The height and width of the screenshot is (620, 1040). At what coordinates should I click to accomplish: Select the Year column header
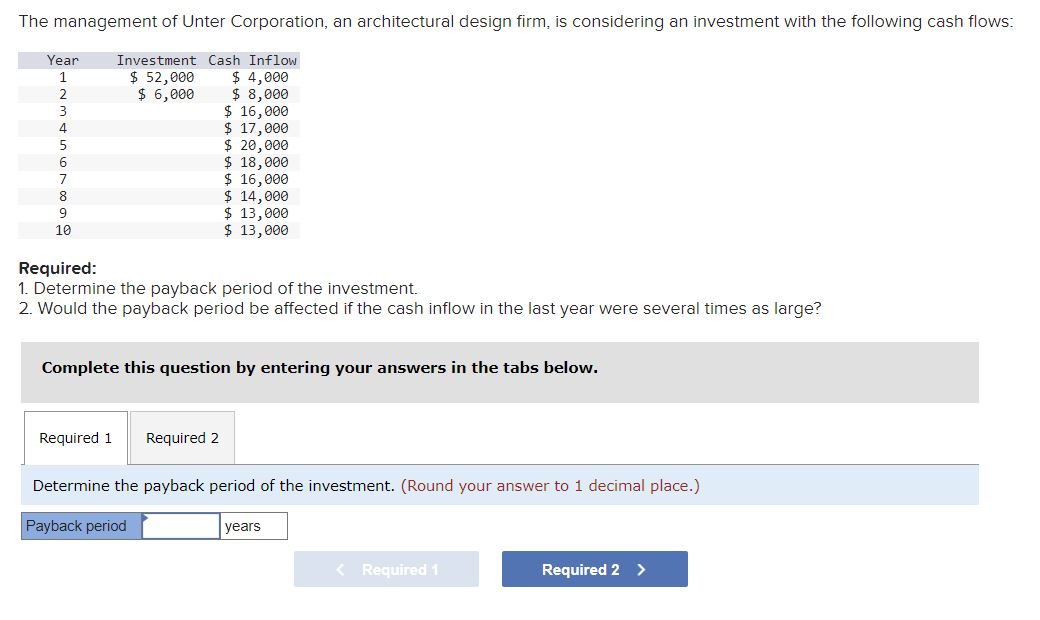tap(62, 60)
